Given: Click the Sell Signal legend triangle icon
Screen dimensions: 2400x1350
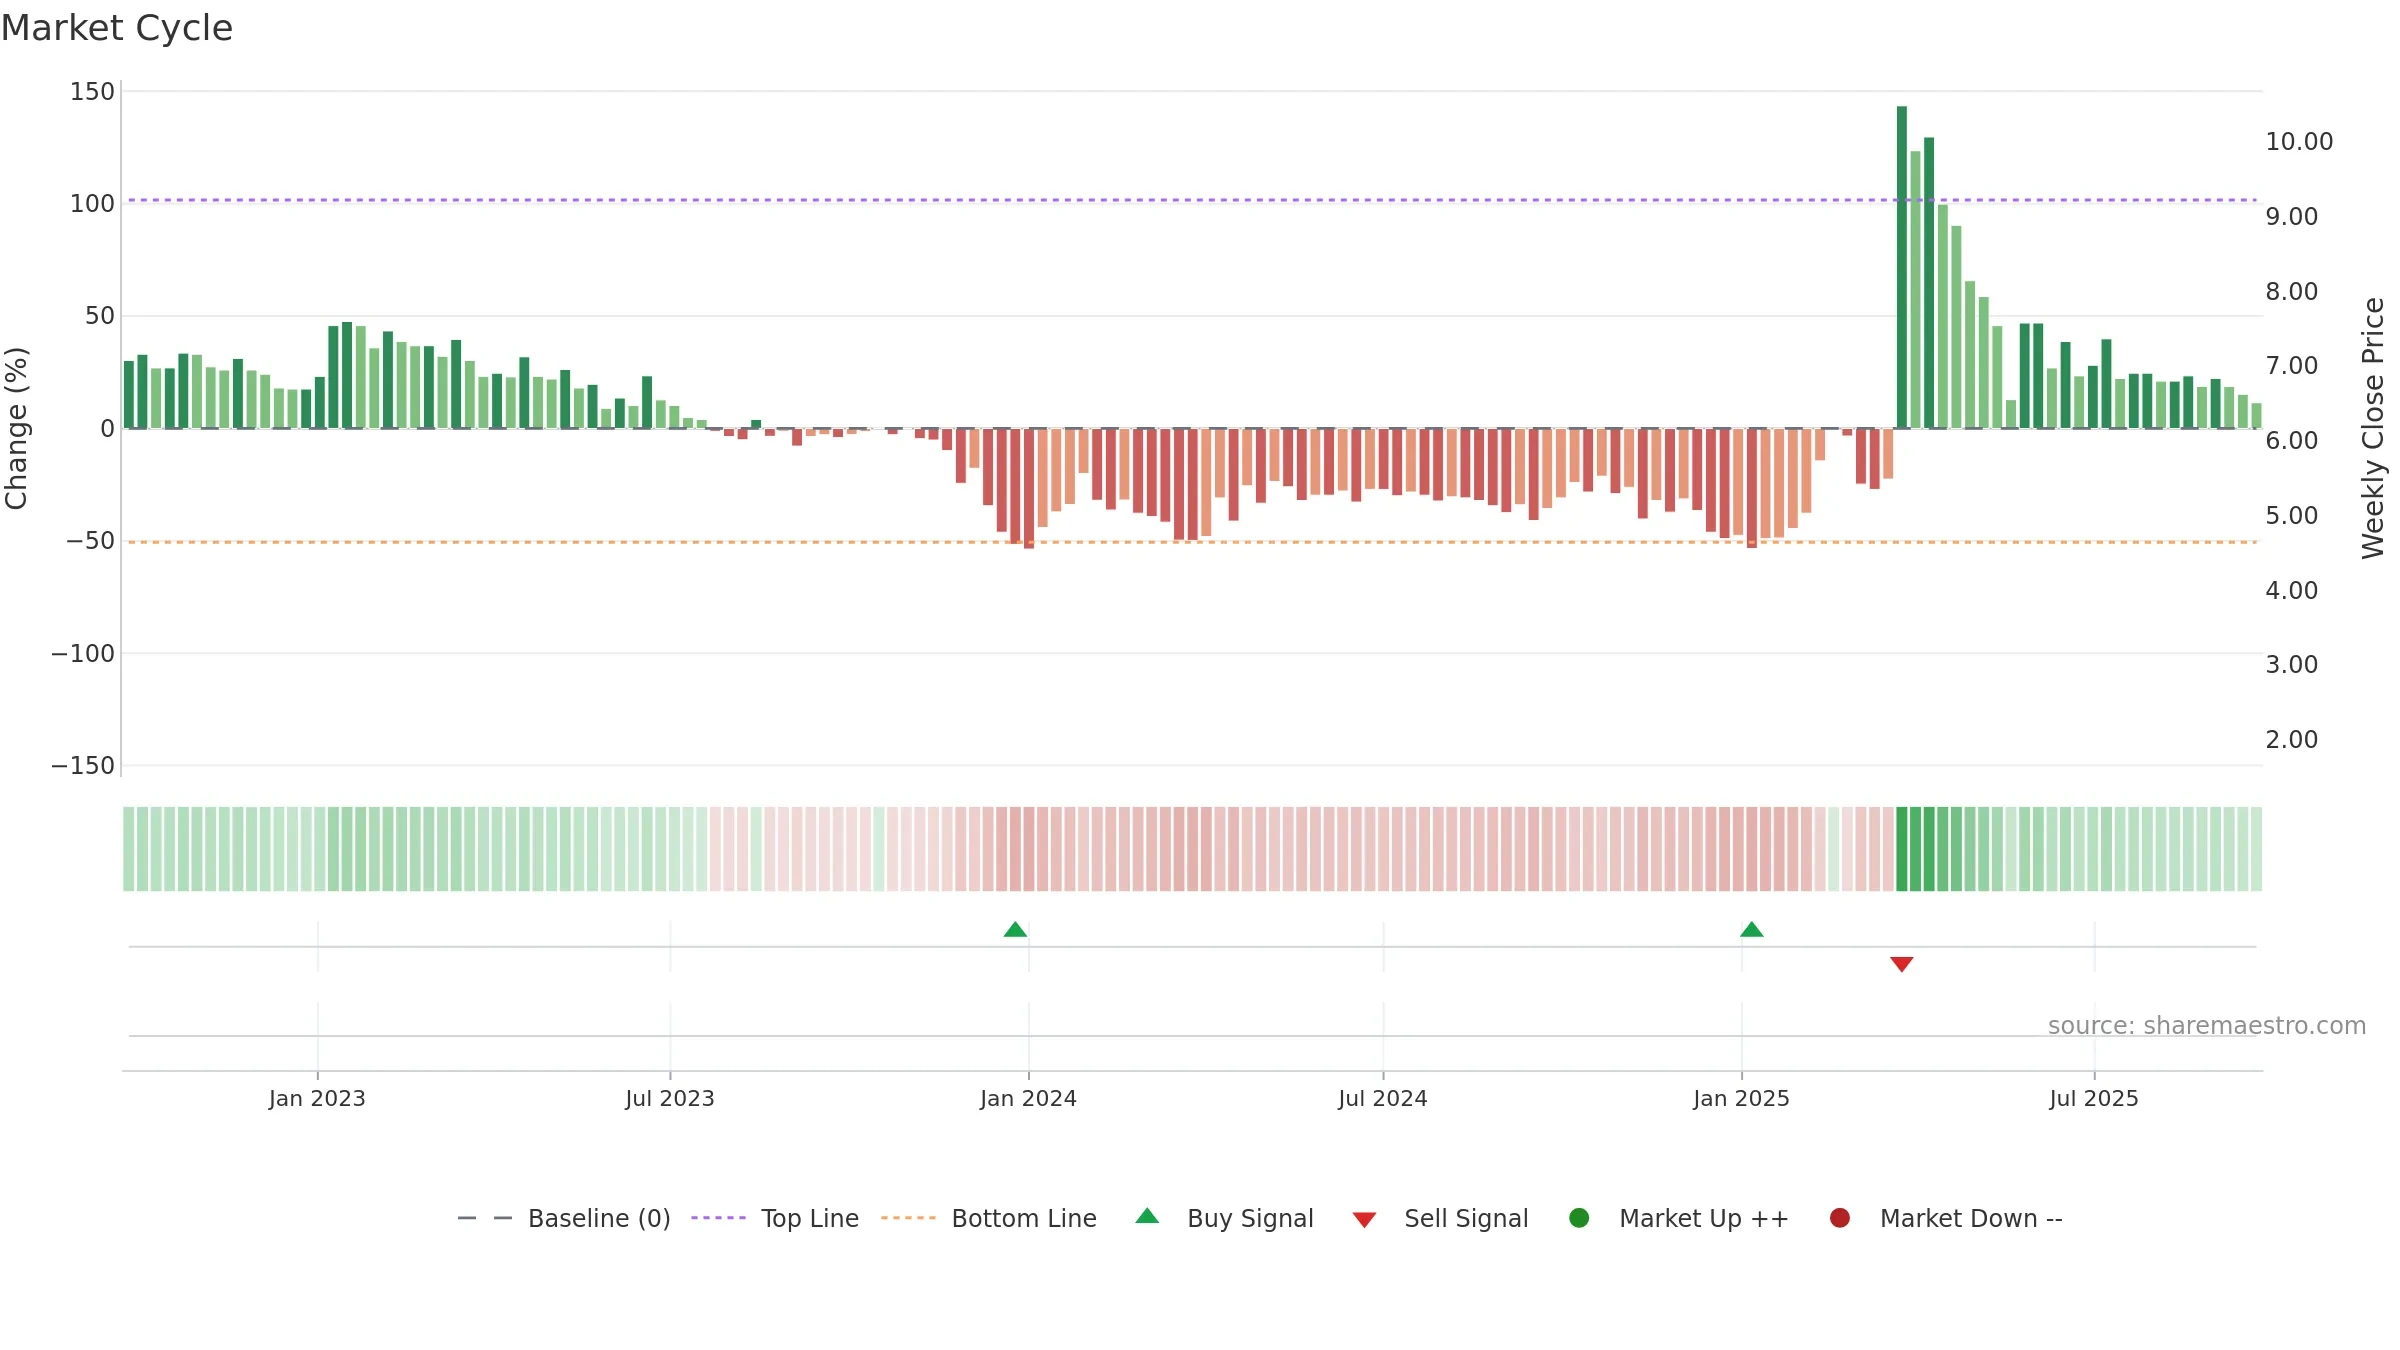Looking at the screenshot, I should tap(1364, 1220).
